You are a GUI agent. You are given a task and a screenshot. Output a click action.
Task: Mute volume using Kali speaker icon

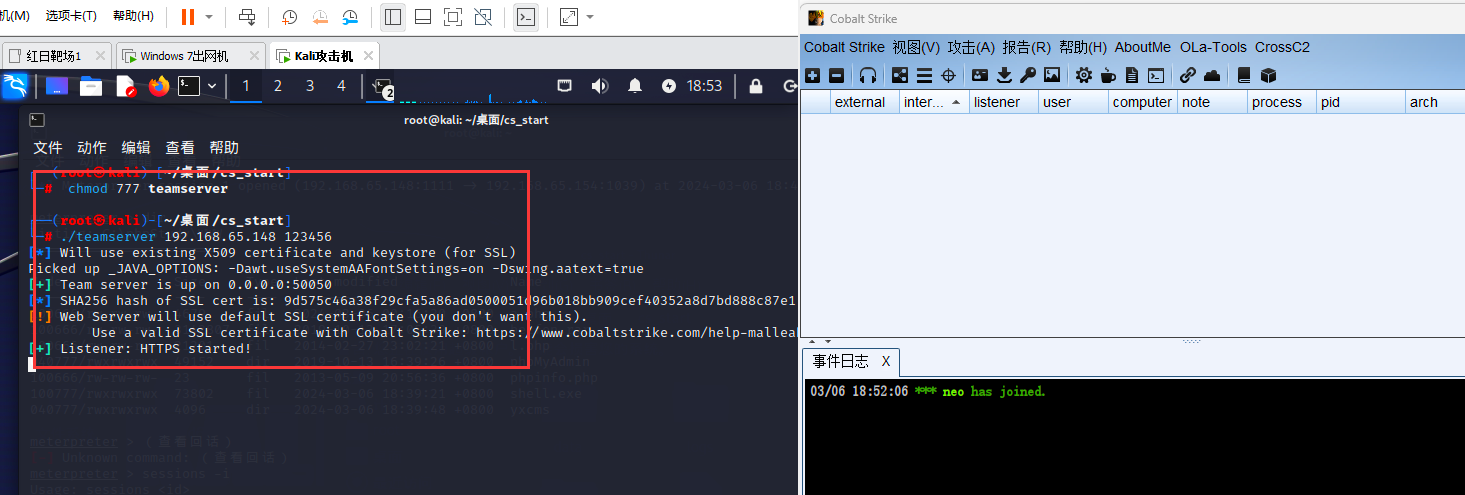(599, 86)
